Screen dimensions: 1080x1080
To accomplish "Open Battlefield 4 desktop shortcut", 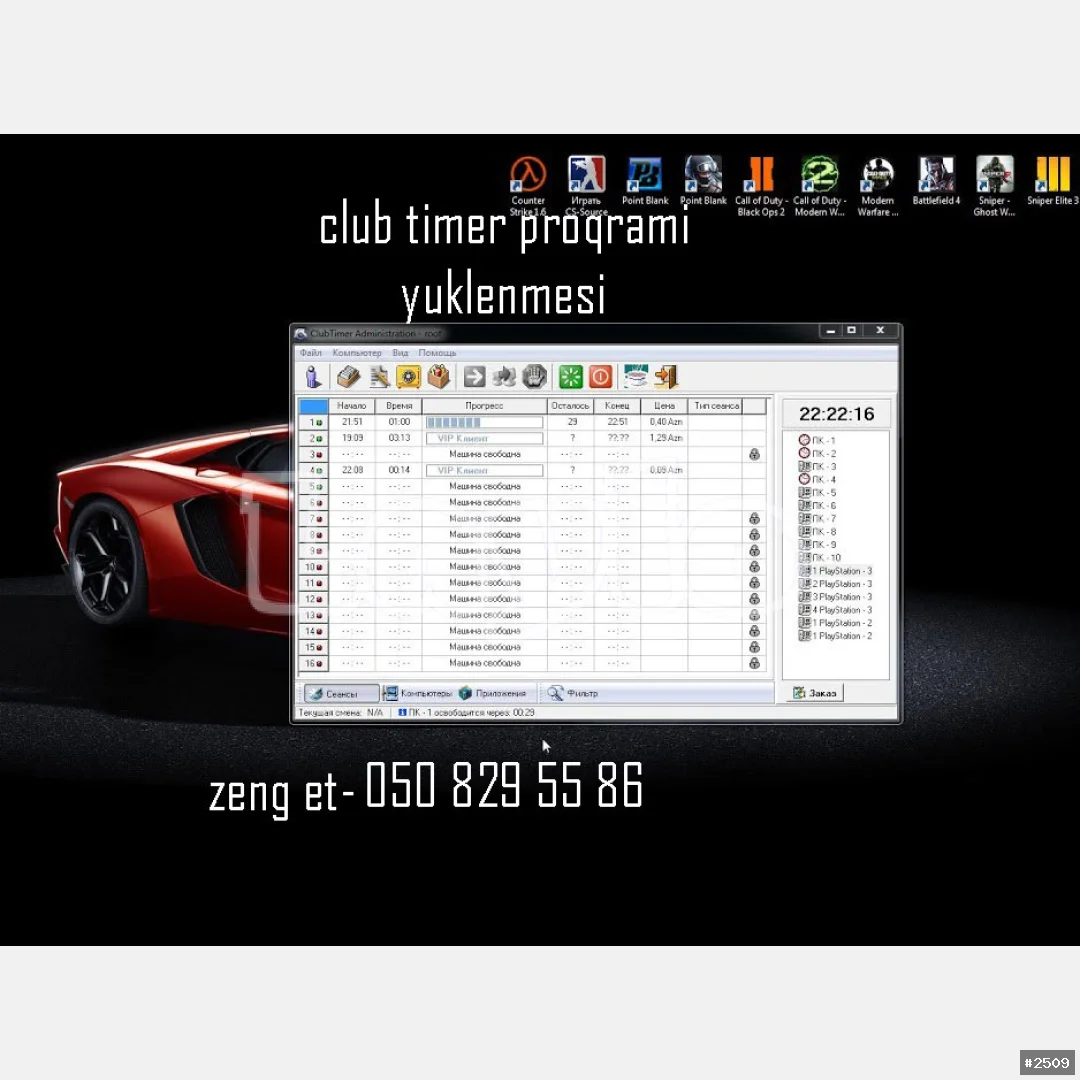I will [x=936, y=177].
